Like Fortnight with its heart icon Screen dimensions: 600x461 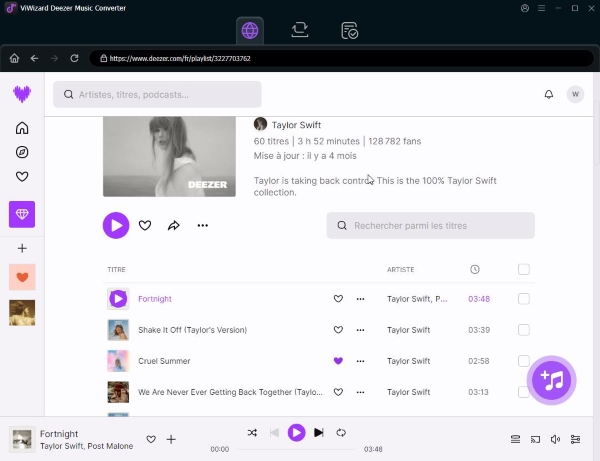coord(338,299)
